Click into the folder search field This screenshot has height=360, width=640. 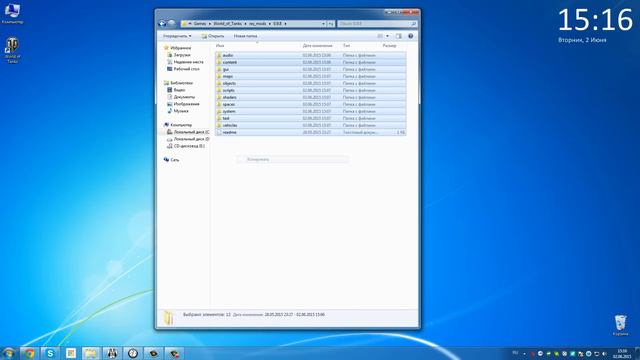(x=377, y=24)
